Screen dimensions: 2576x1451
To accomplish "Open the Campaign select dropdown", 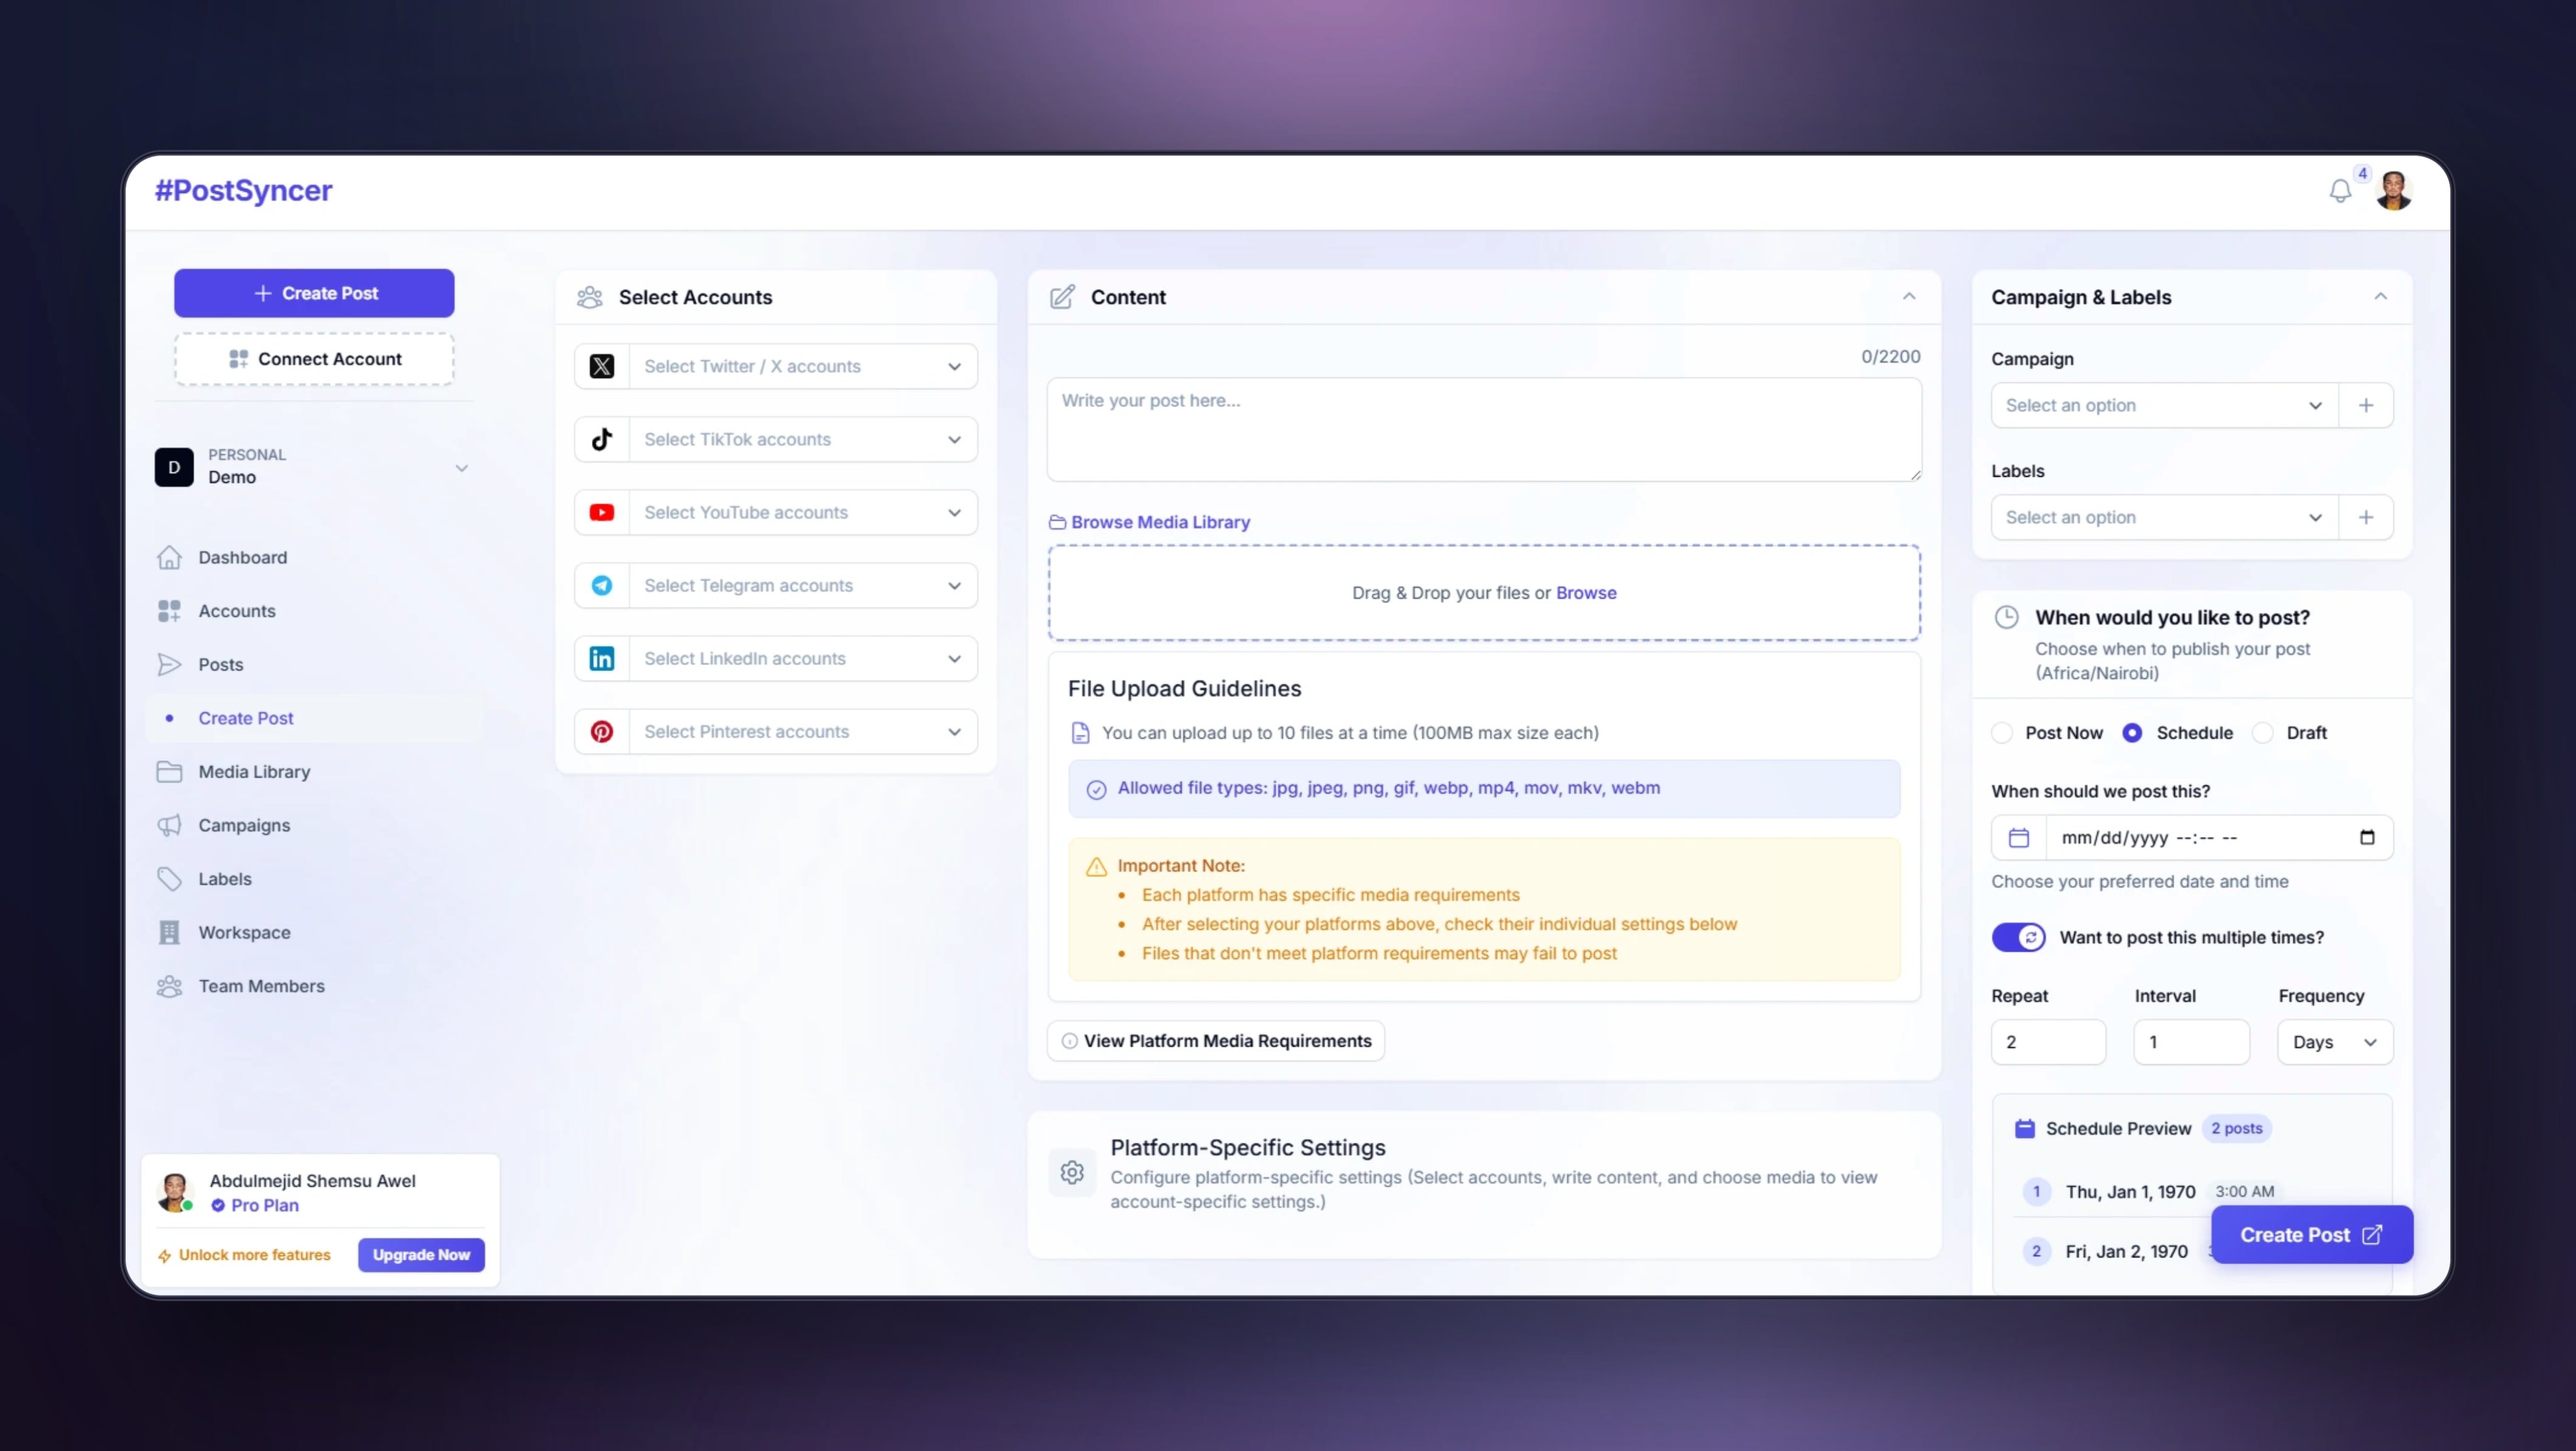I will pyautogui.click(x=2165, y=405).
